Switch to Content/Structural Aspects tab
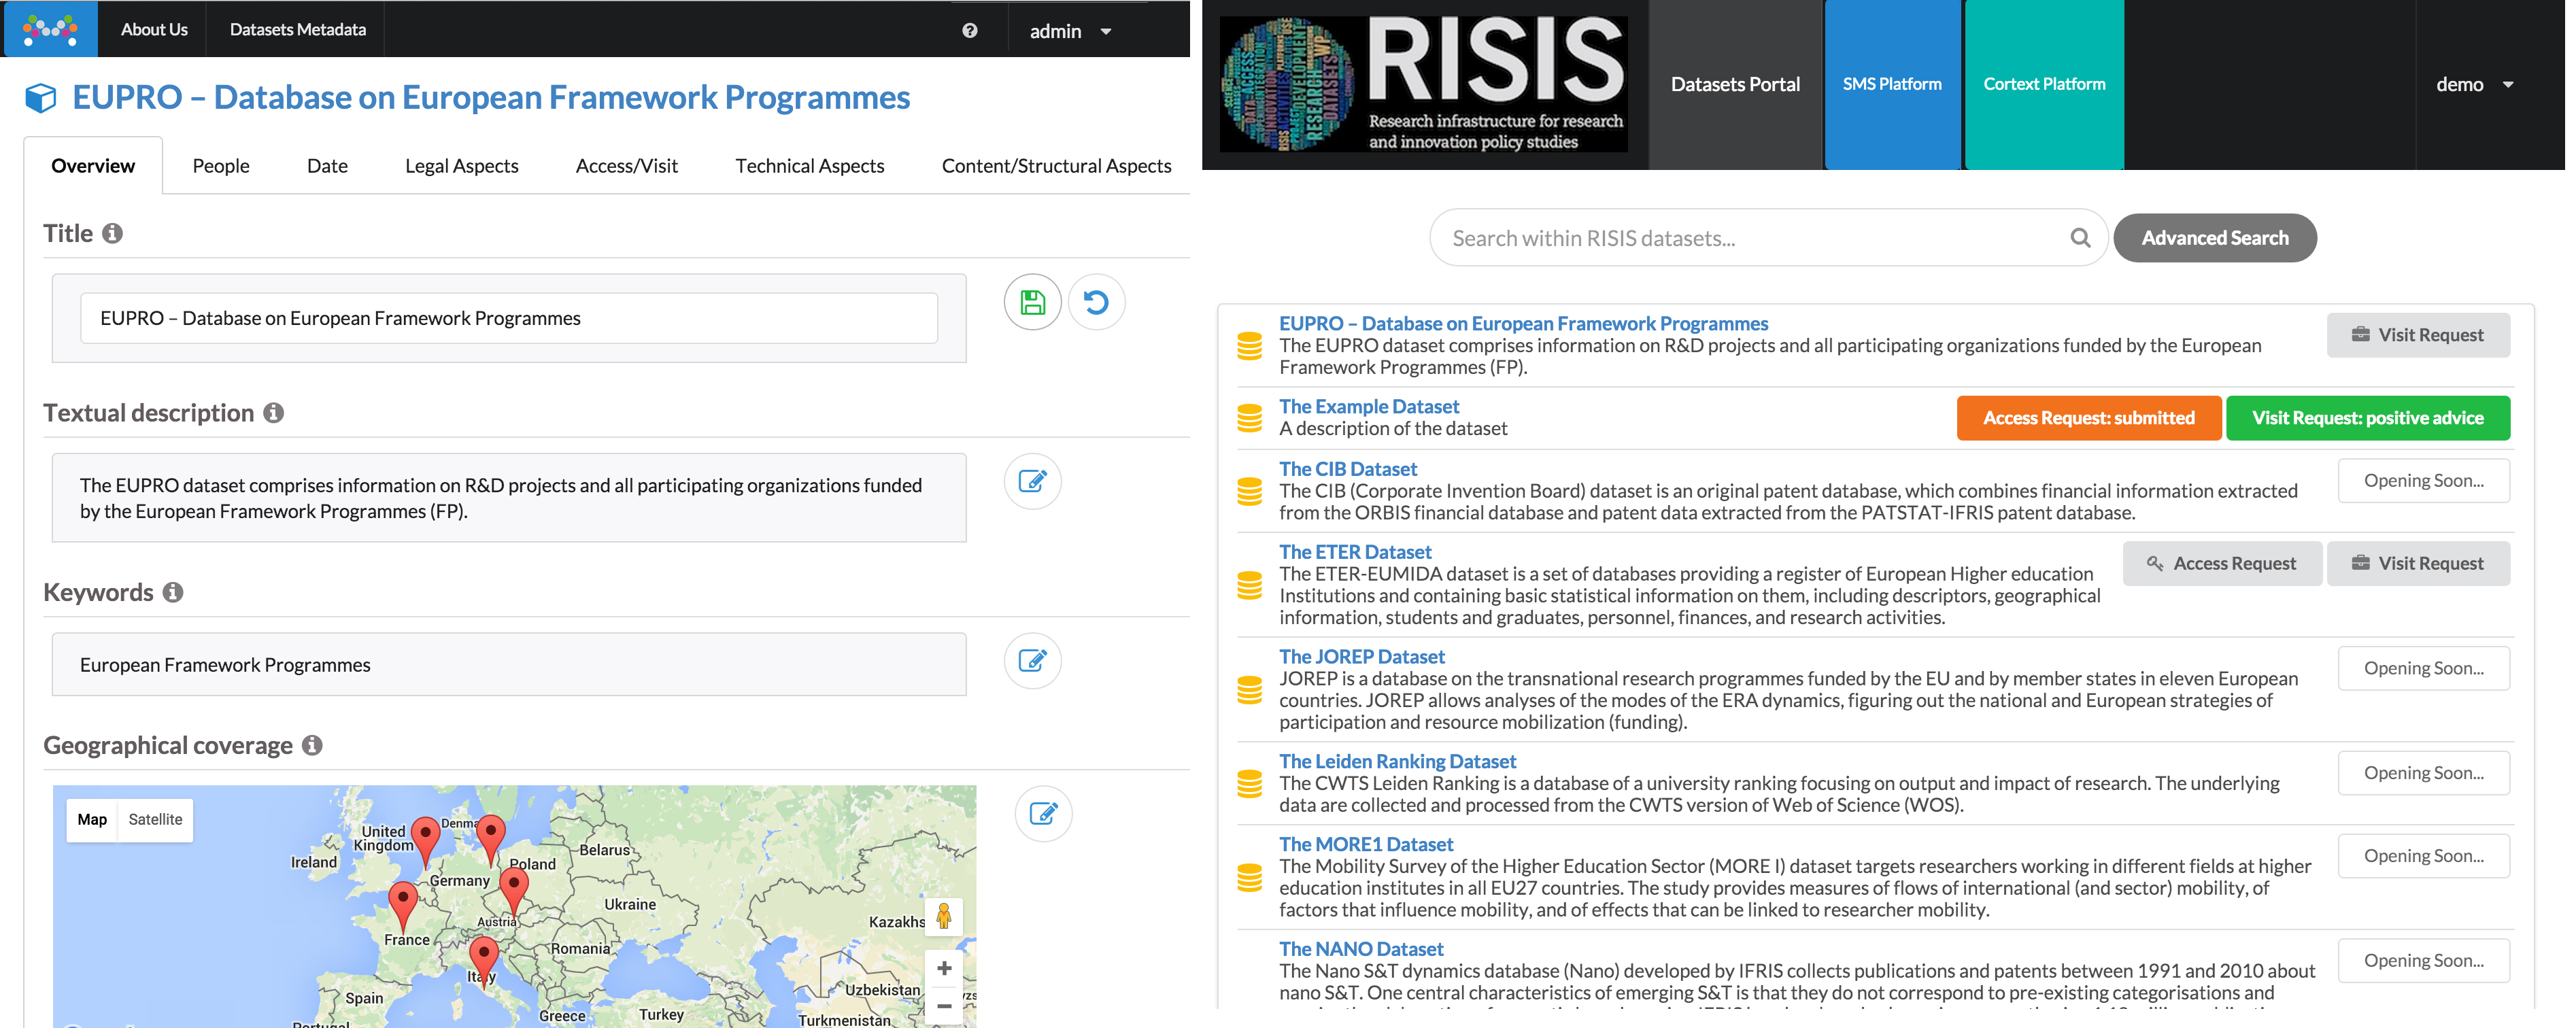The image size is (2576, 1028). tap(1056, 166)
